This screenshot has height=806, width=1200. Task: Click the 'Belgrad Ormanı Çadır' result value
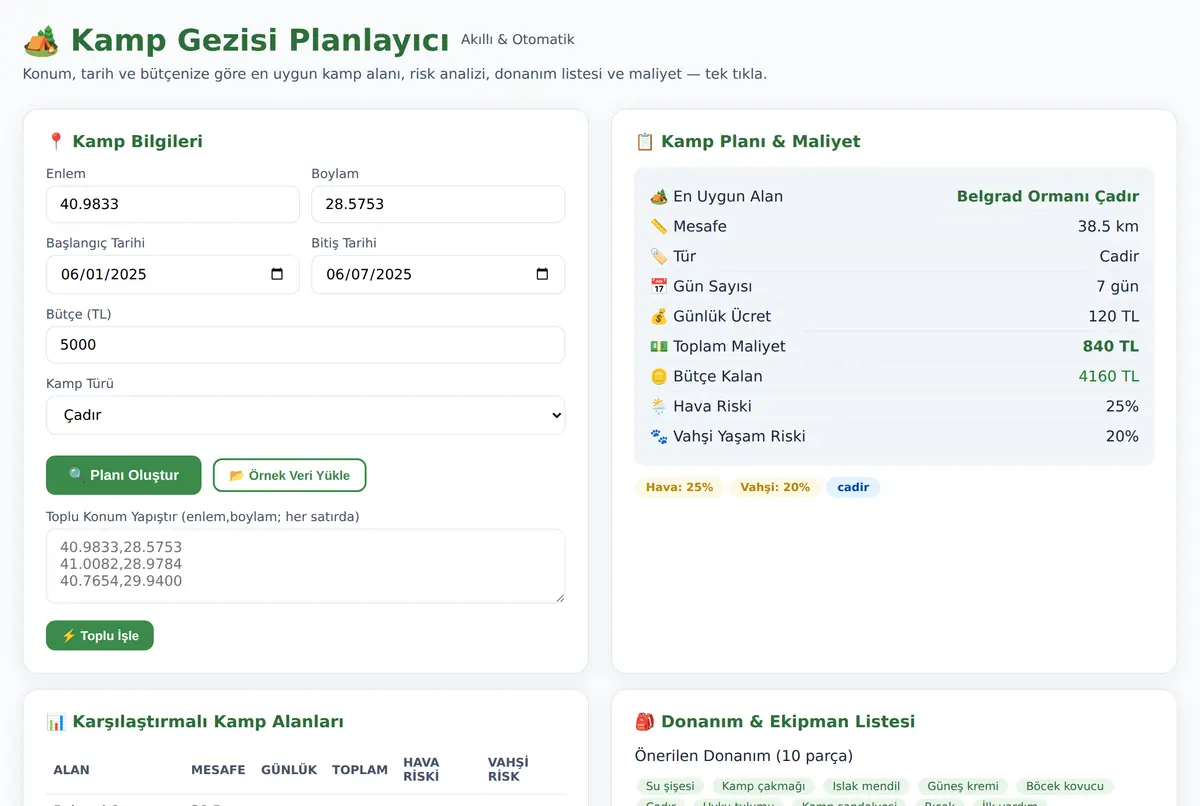click(1048, 196)
